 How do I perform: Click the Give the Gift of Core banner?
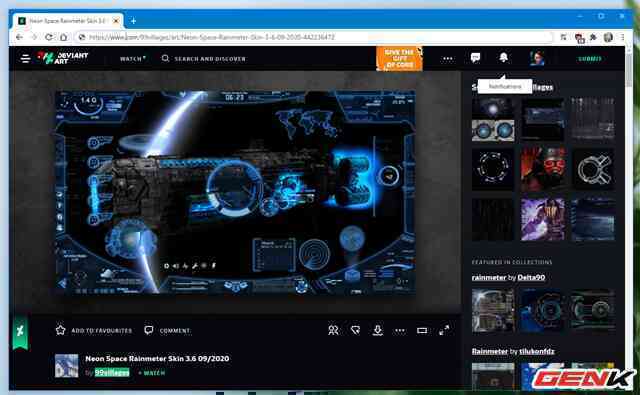pyautogui.click(x=399, y=58)
